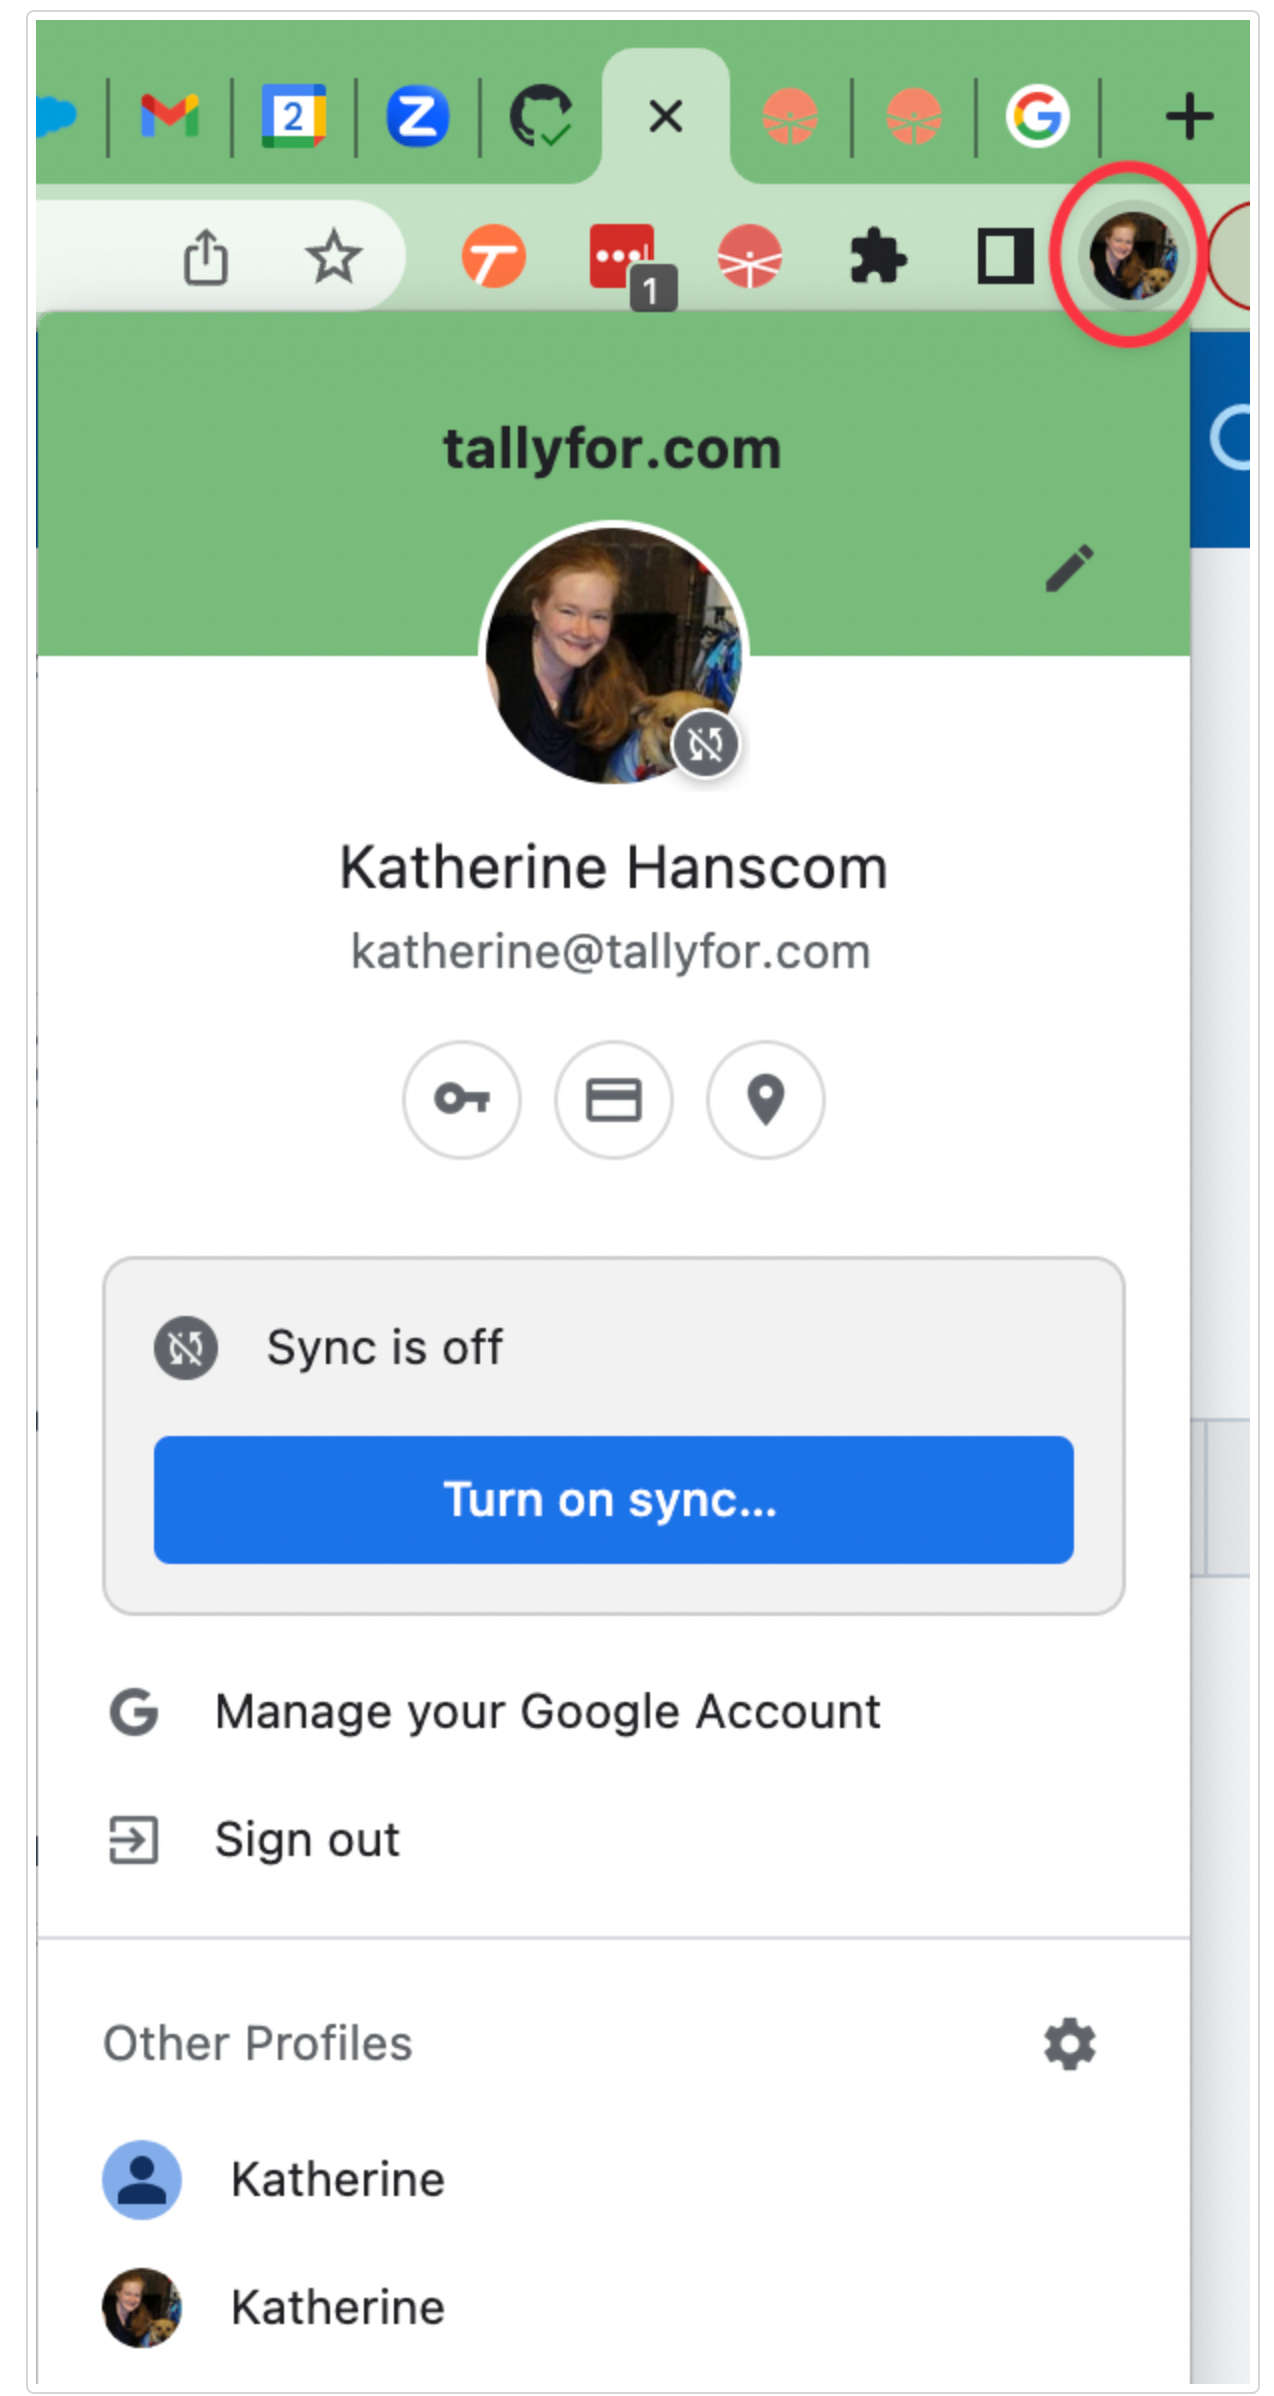Open saved passwords key icon
1274x2396 pixels.
tap(461, 1099)
